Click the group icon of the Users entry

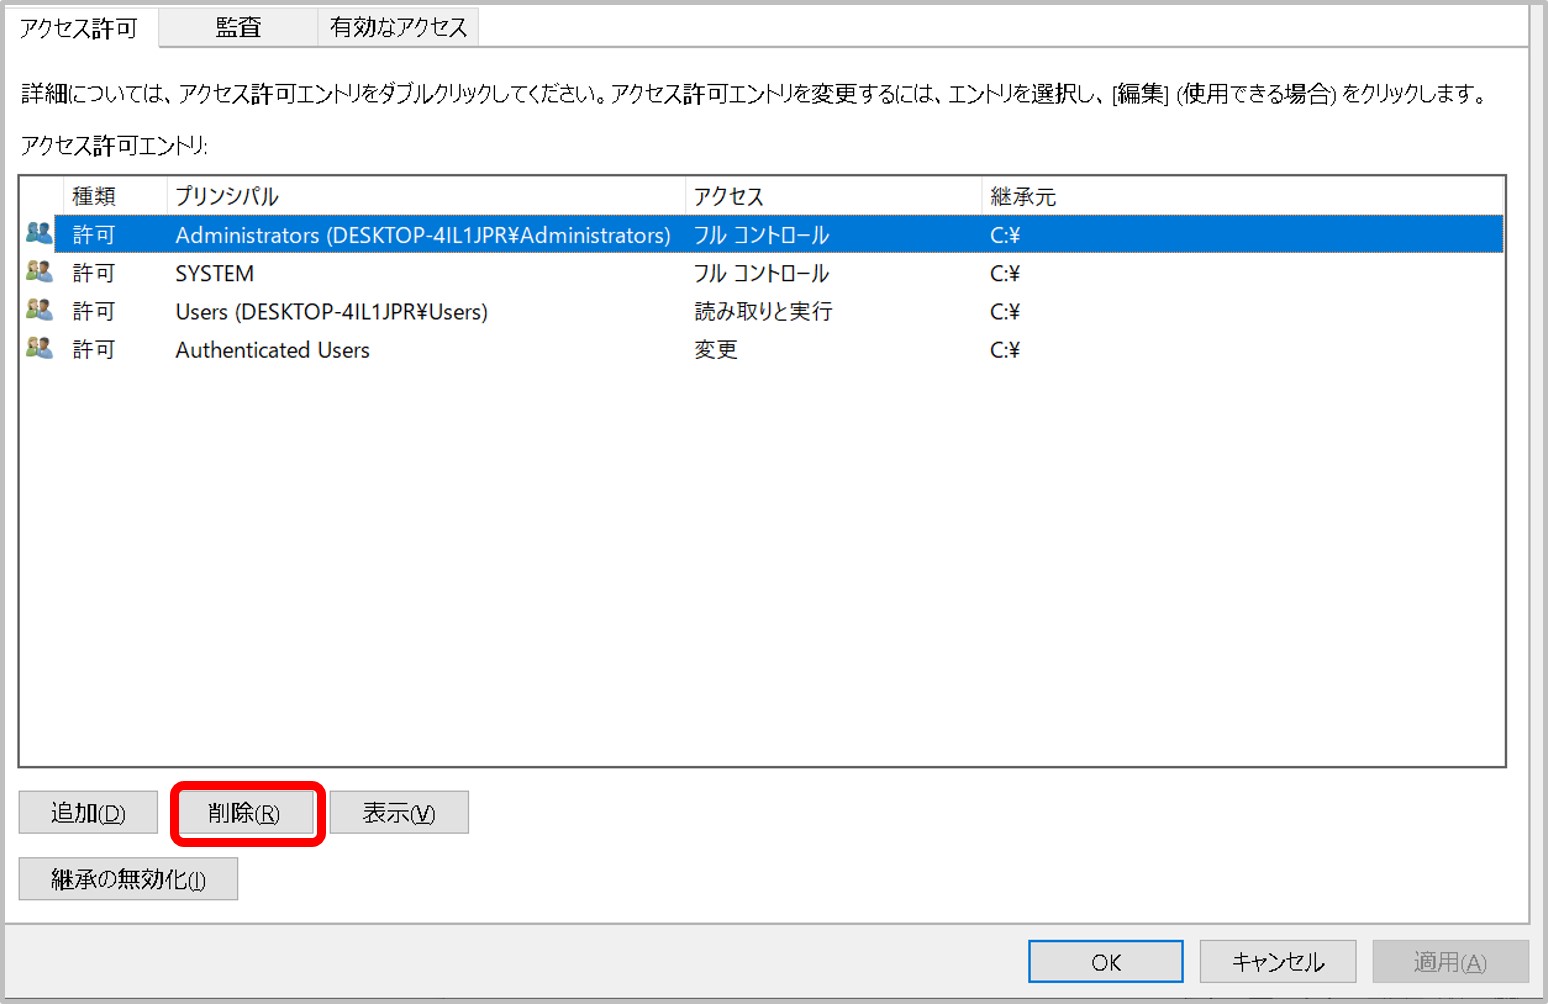[x=39, y=310]
